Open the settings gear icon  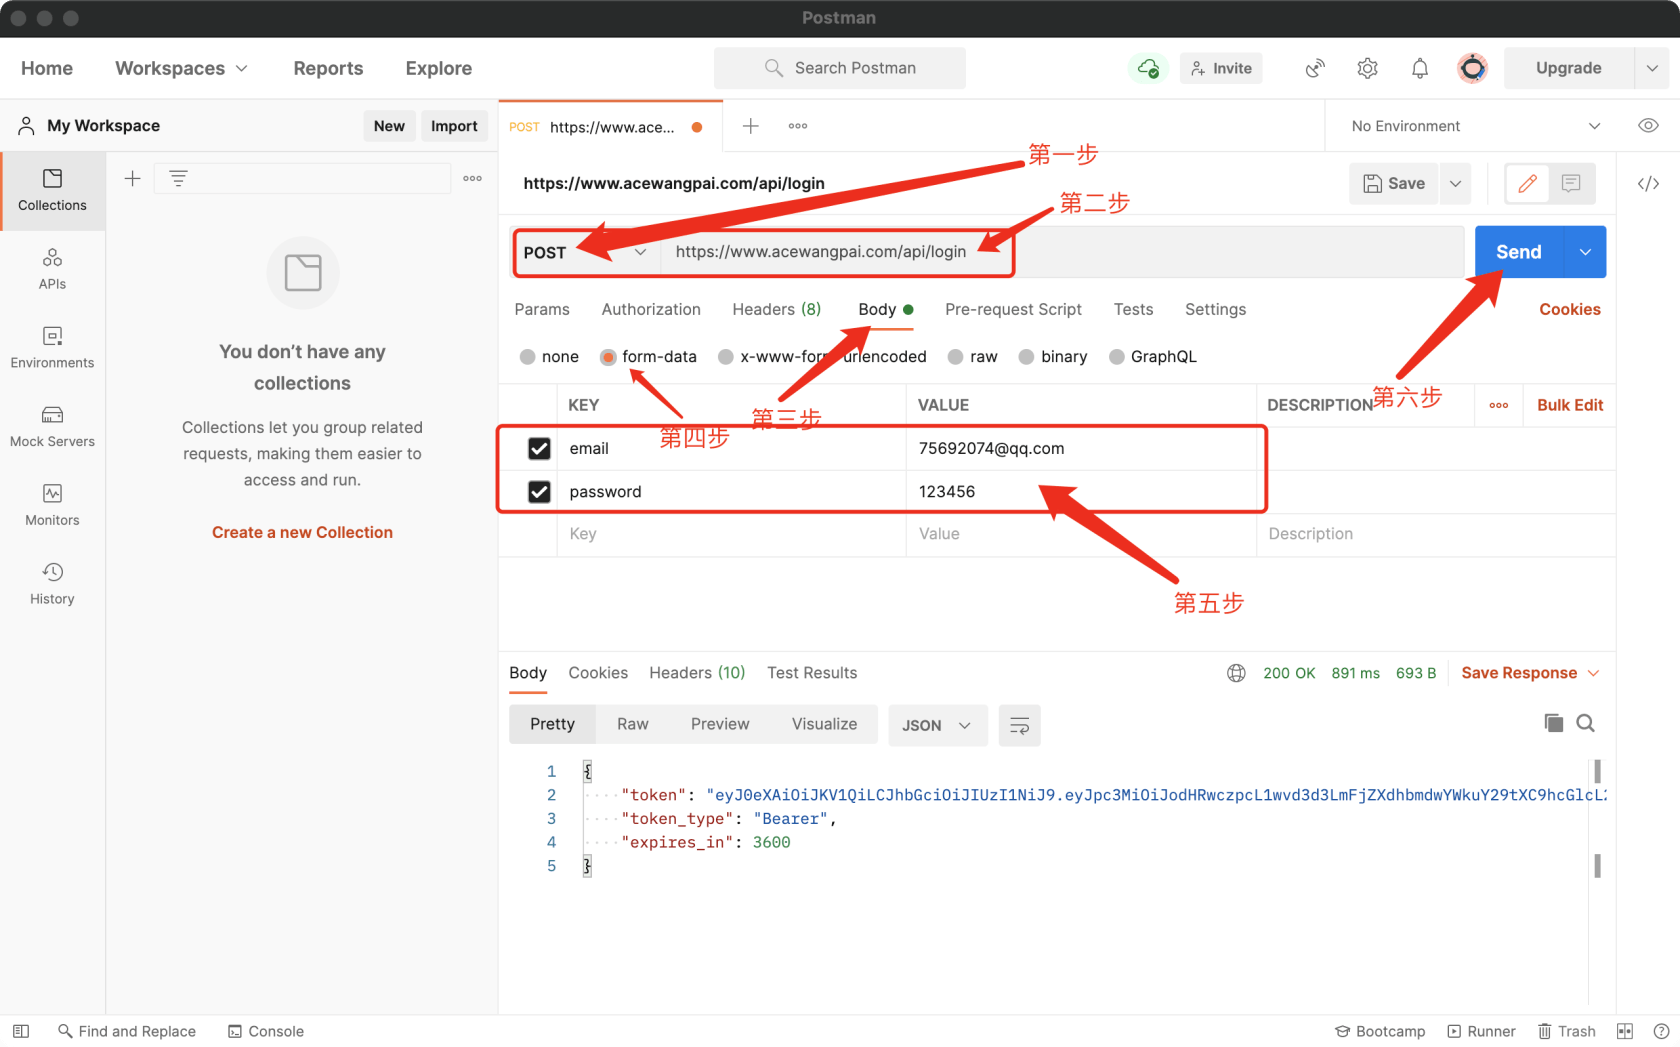pos(1367,68)
